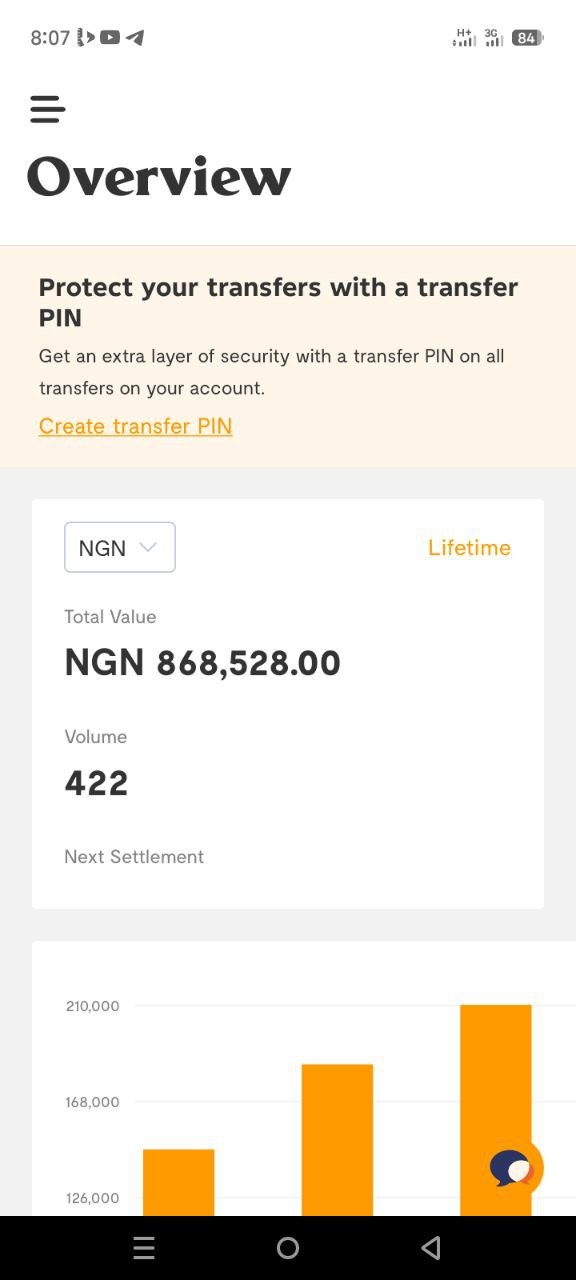Tap the Volume count of 422
This screenshot has width=576, height=1280.
pos(96,782)
